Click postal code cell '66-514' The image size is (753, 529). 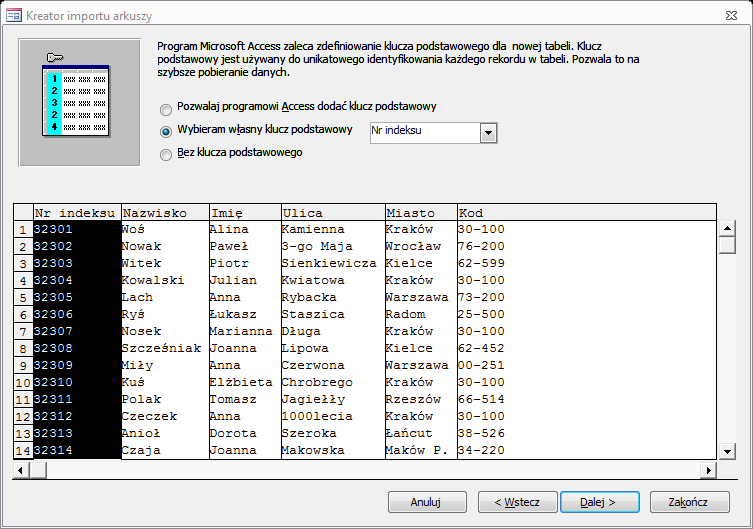[x=587, y=399]
